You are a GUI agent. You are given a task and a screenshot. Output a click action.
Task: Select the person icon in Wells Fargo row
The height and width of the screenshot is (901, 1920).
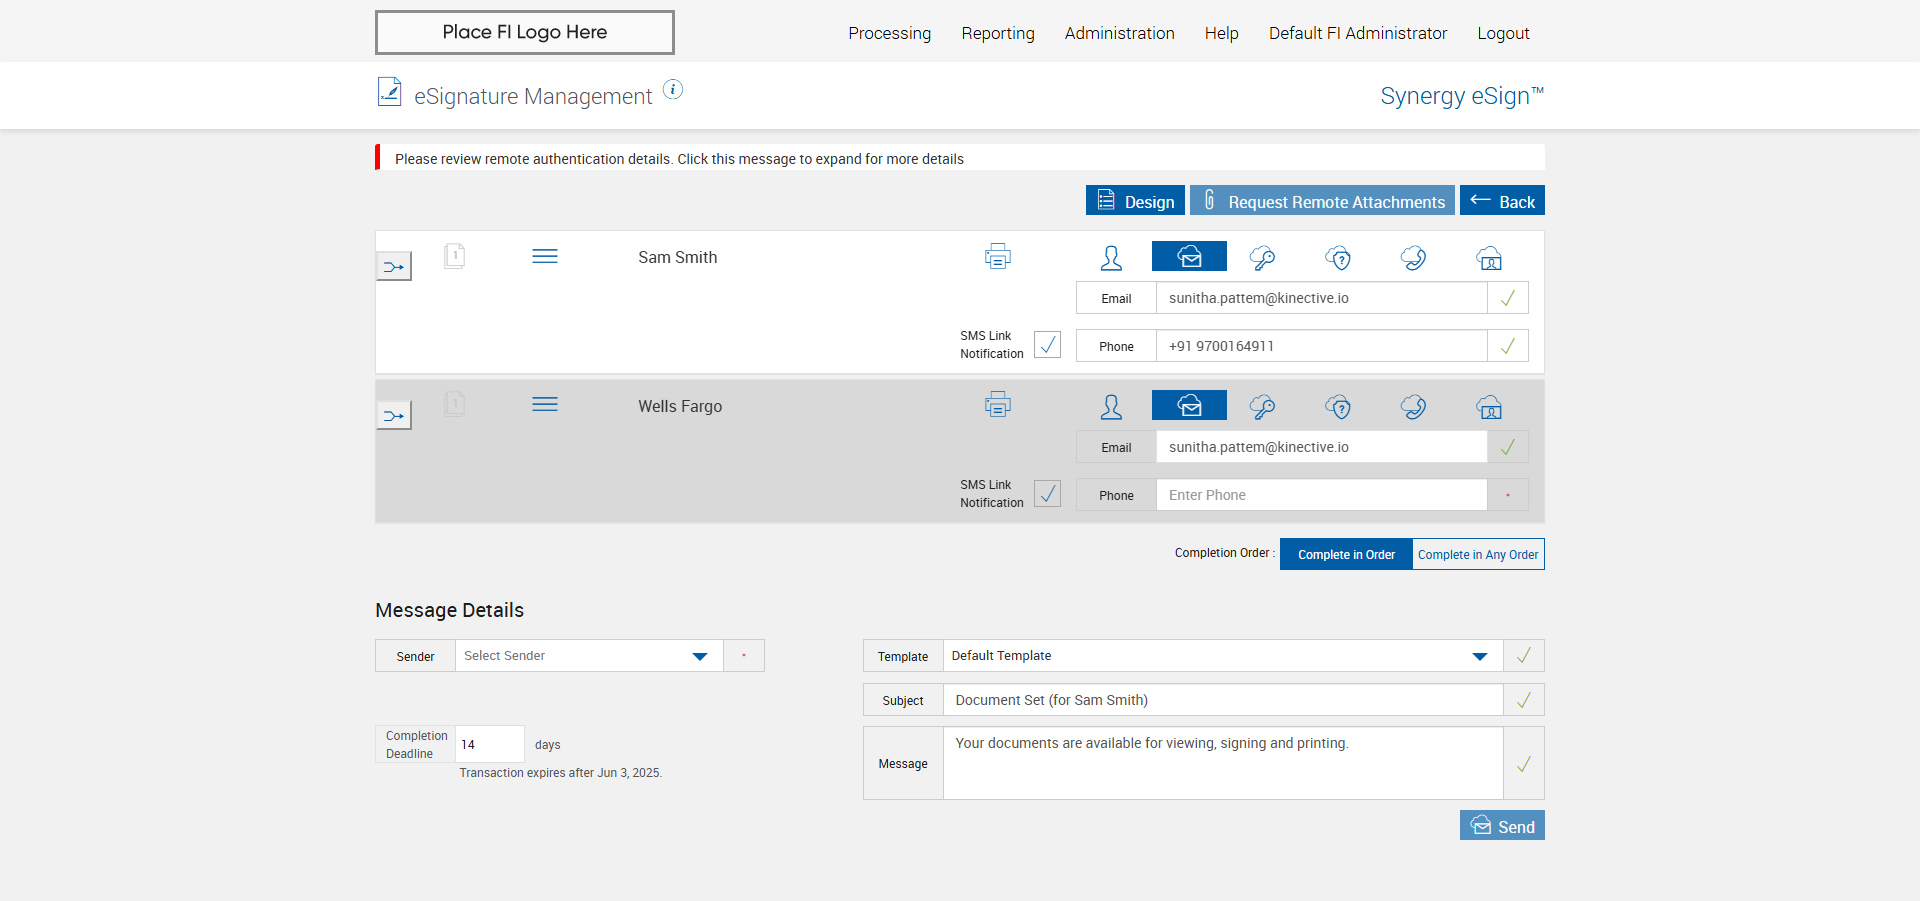click(1111, 407)
